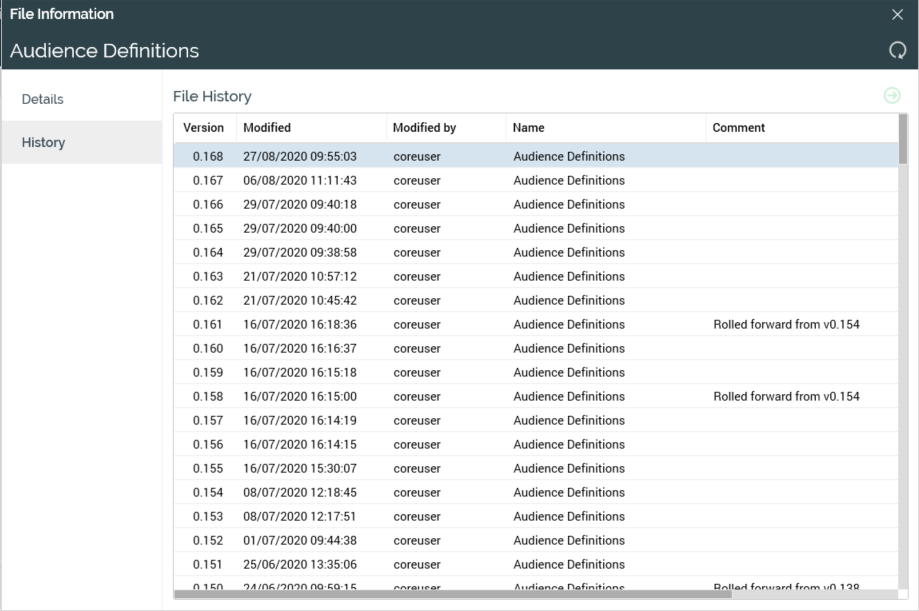The height and width of the screenshot is (611, 919).
Task: Click the Name column header
Action: tap(529, 128)
